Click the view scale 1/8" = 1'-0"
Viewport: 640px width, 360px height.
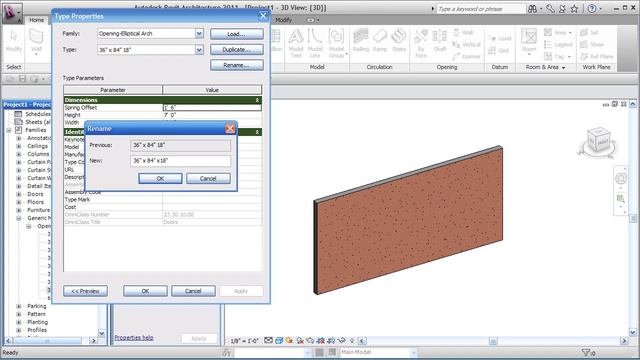point(245,341)
